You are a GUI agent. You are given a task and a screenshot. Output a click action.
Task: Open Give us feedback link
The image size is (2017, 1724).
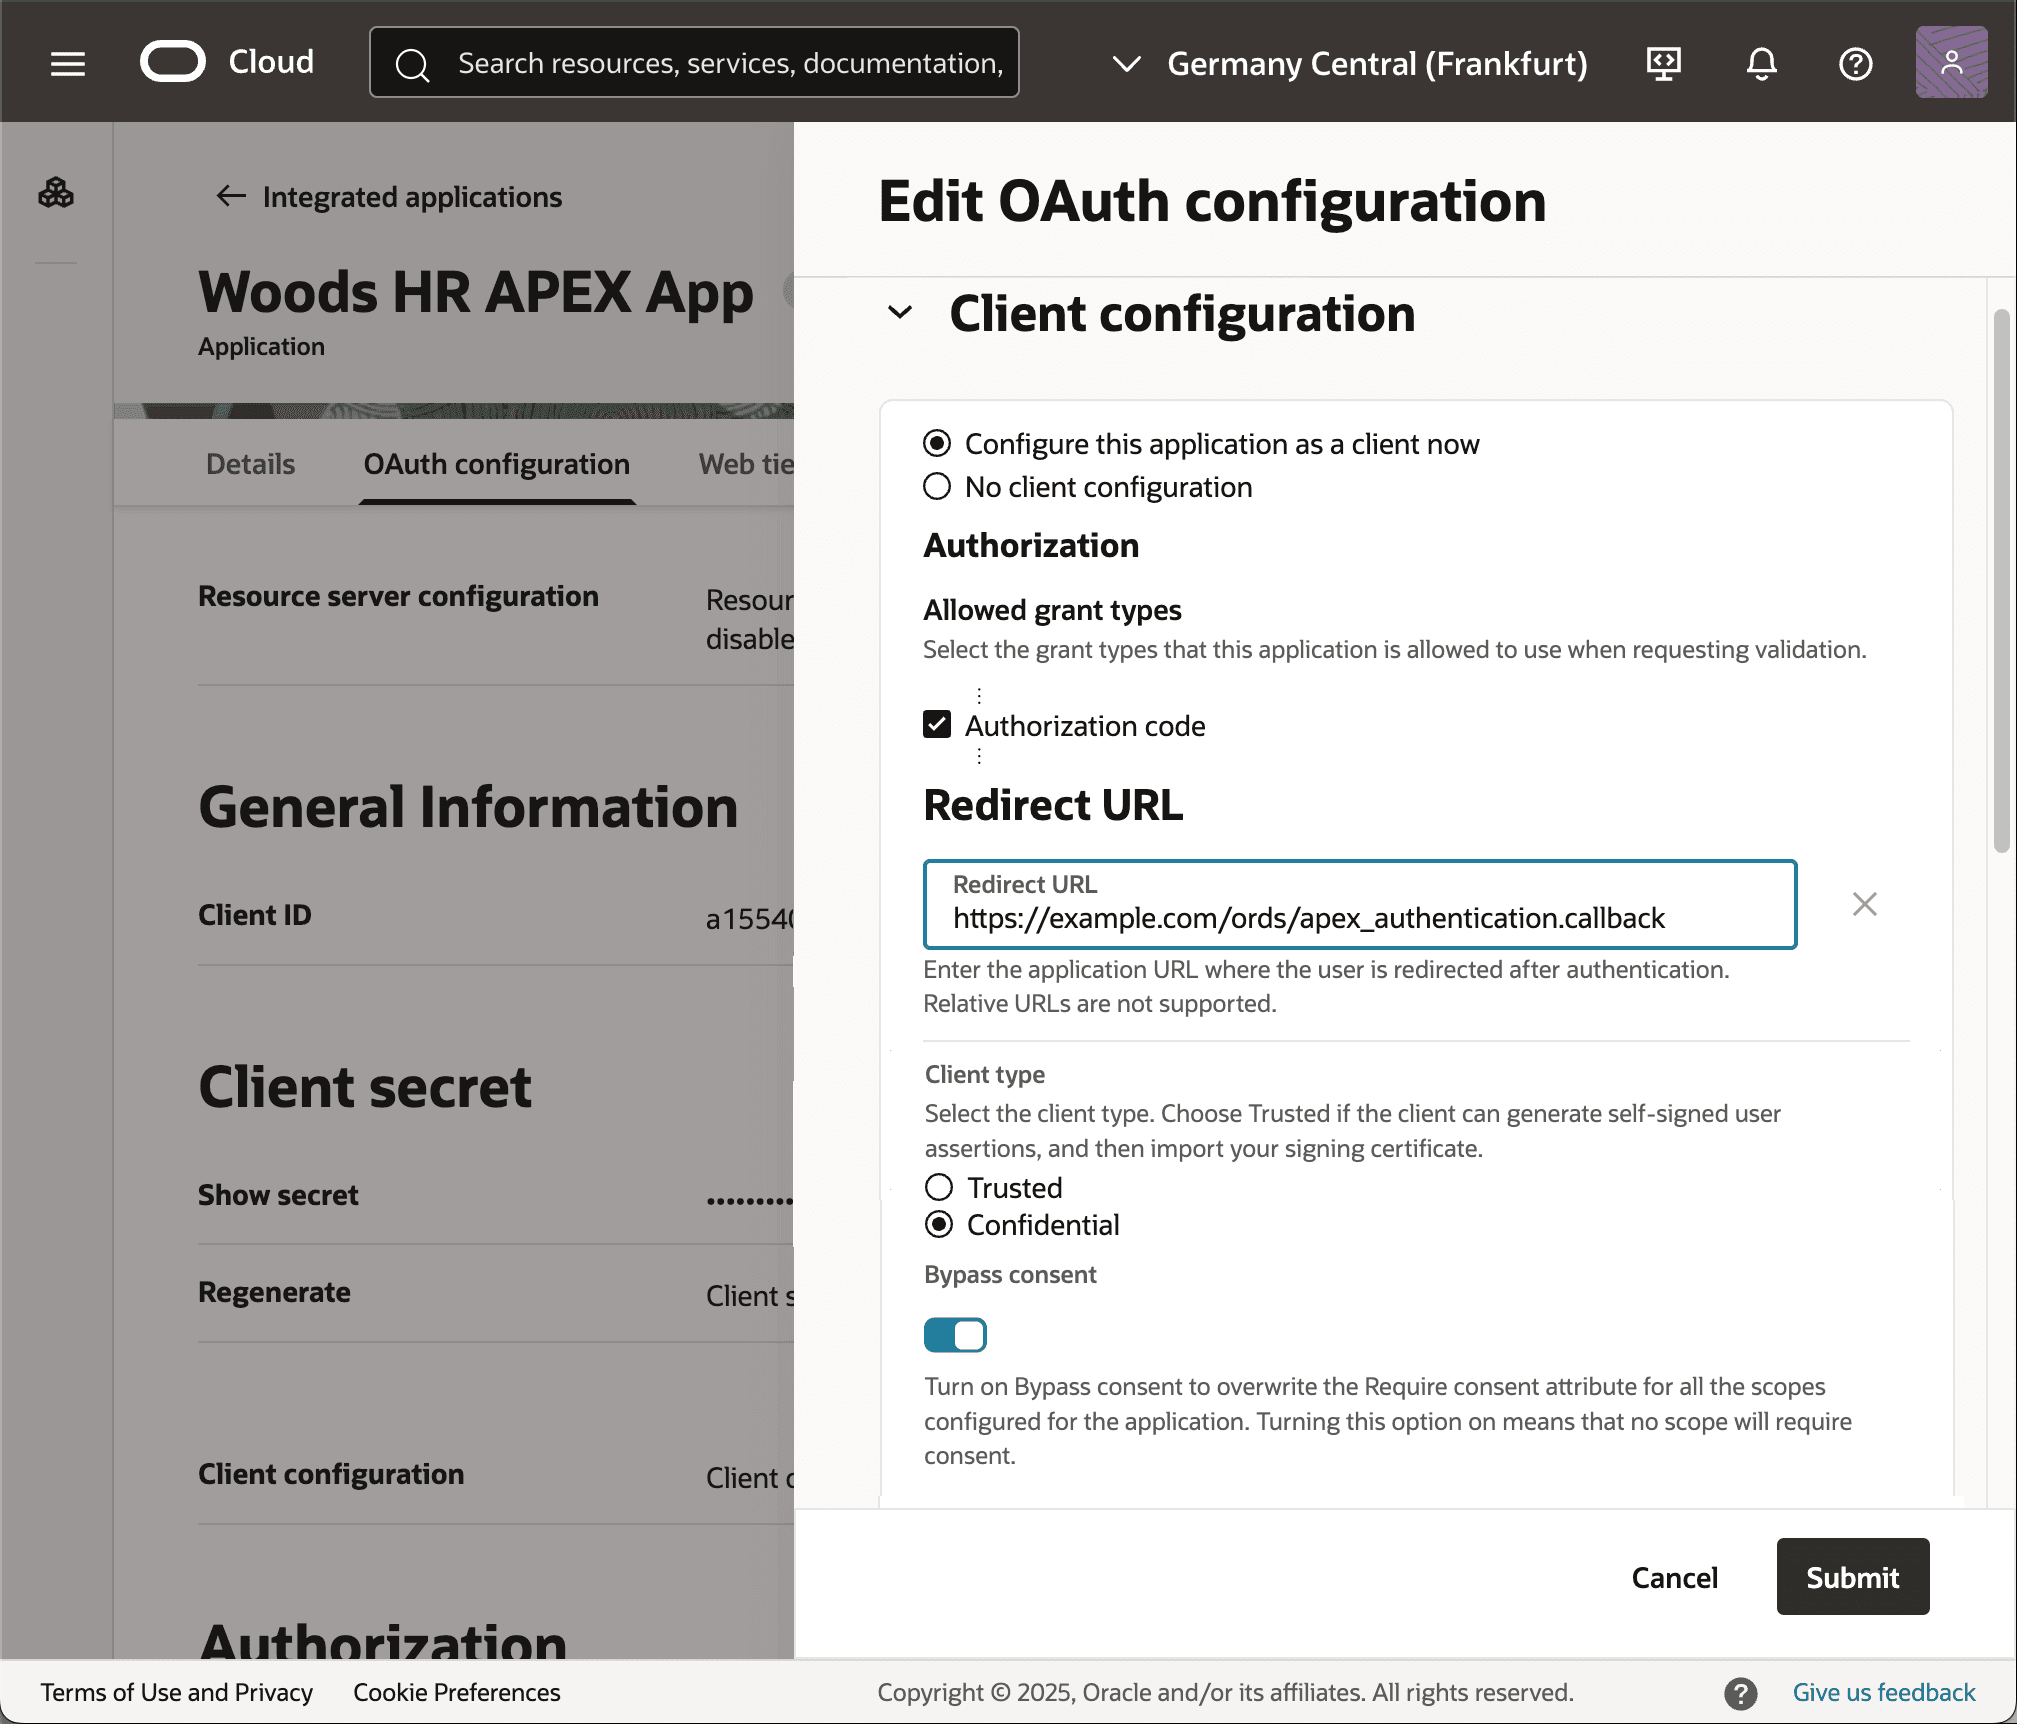click(1884, 1692)
